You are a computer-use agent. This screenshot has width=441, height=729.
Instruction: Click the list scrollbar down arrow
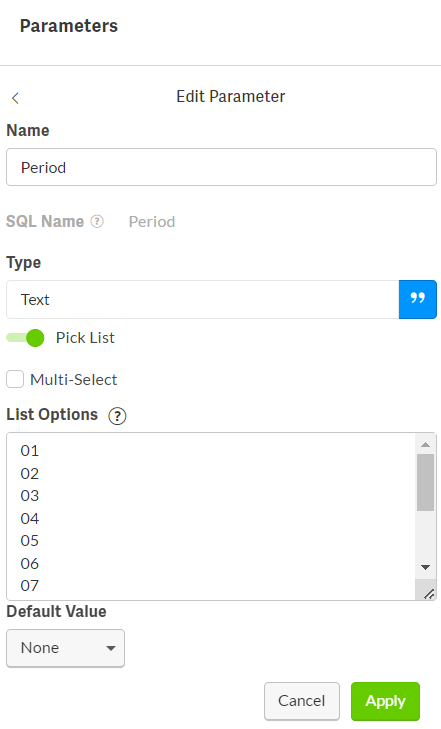(425, 567)
